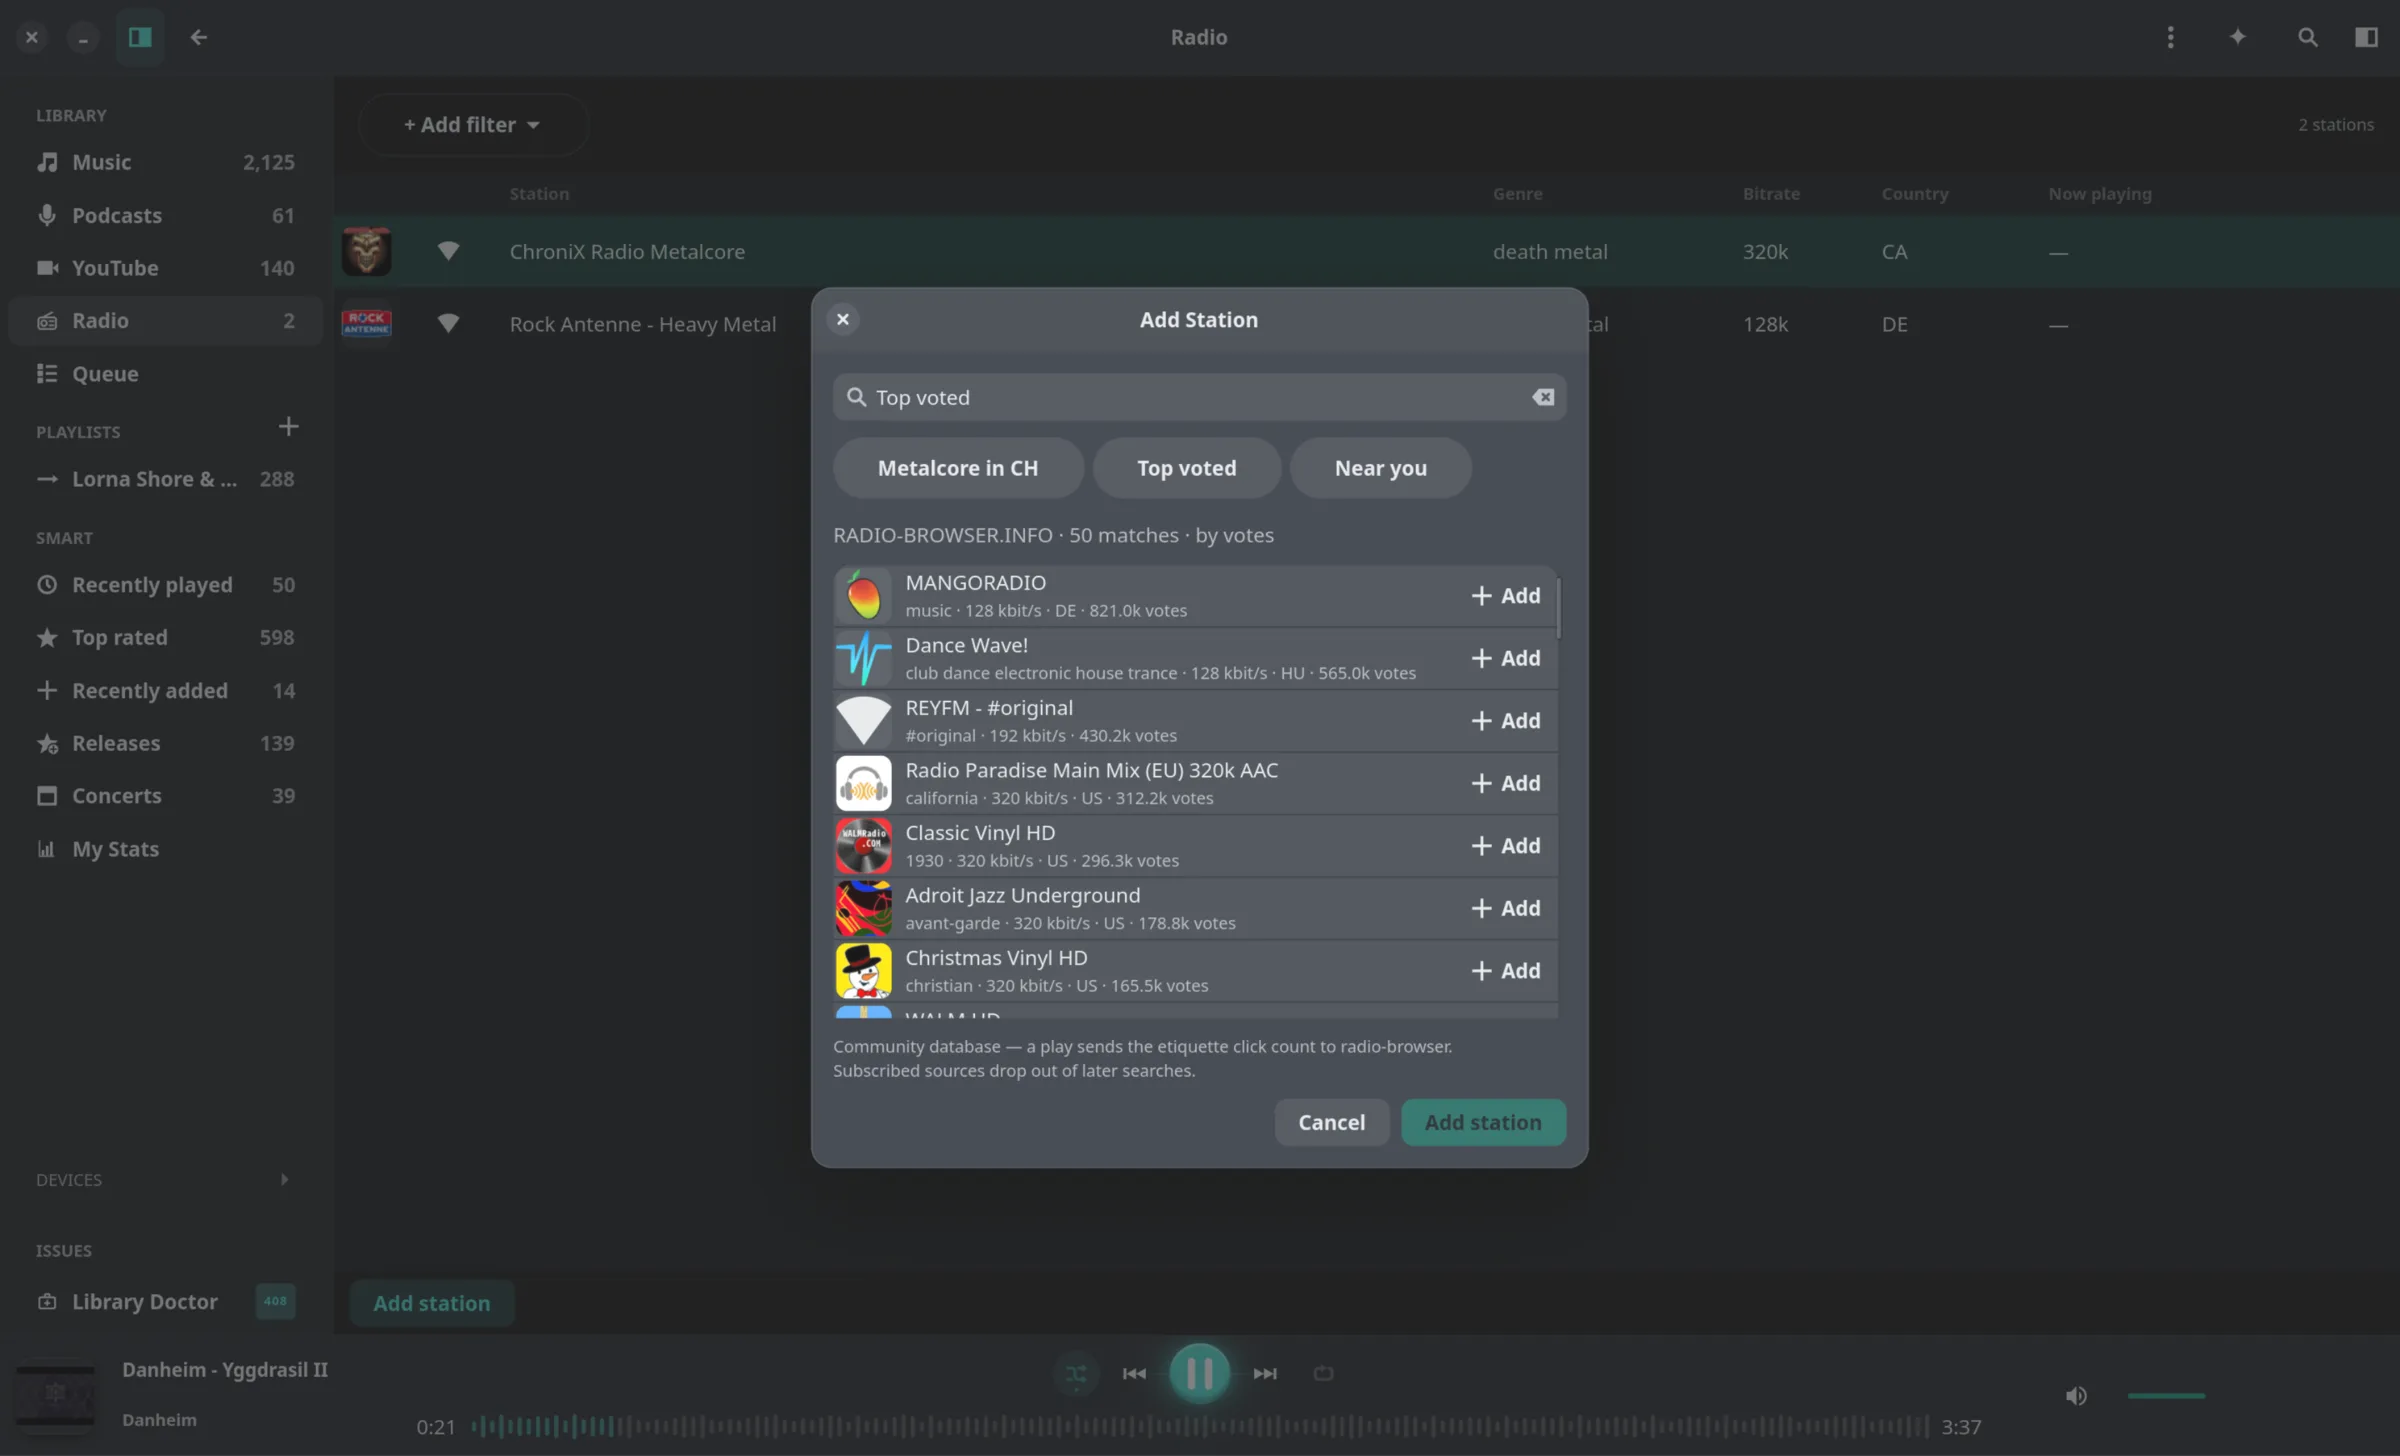Click the REYFM station logo

(863, 721)
